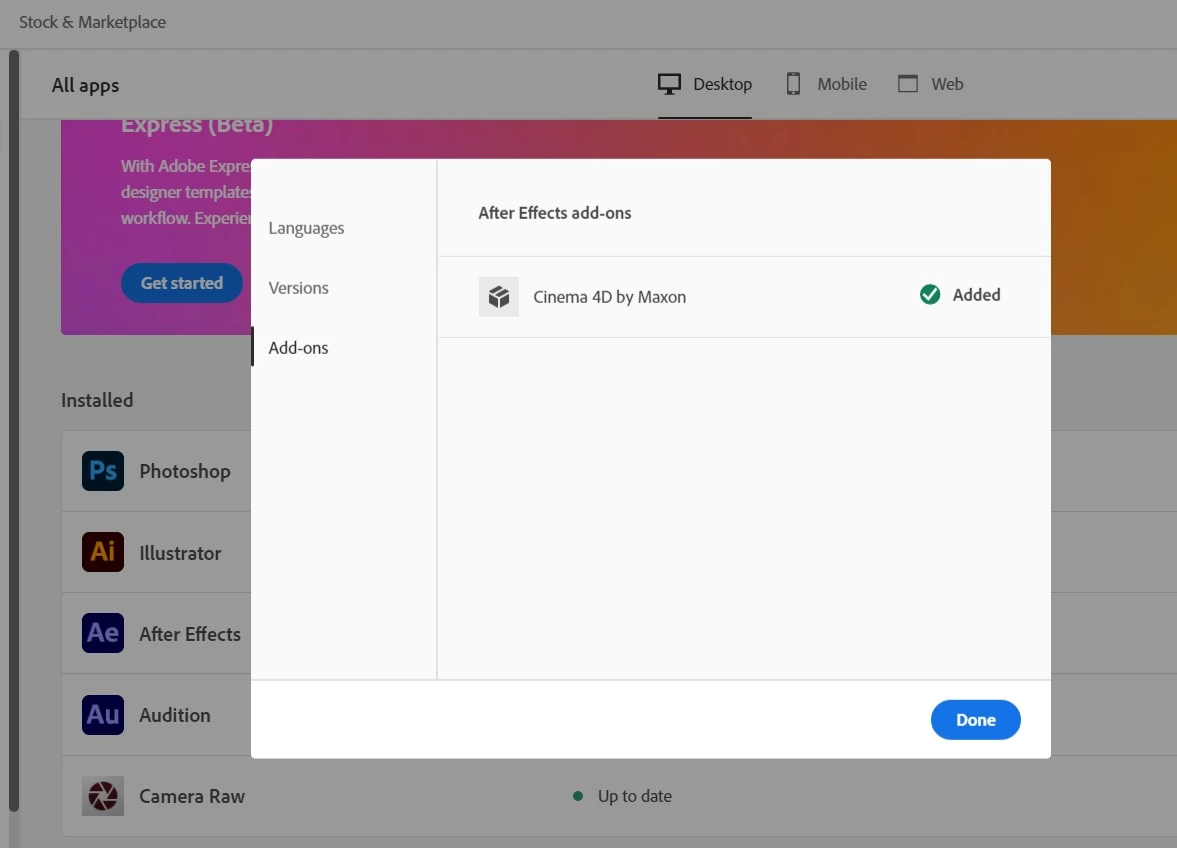
Task: Click the Get started button
Action: [x=182, y=283]
